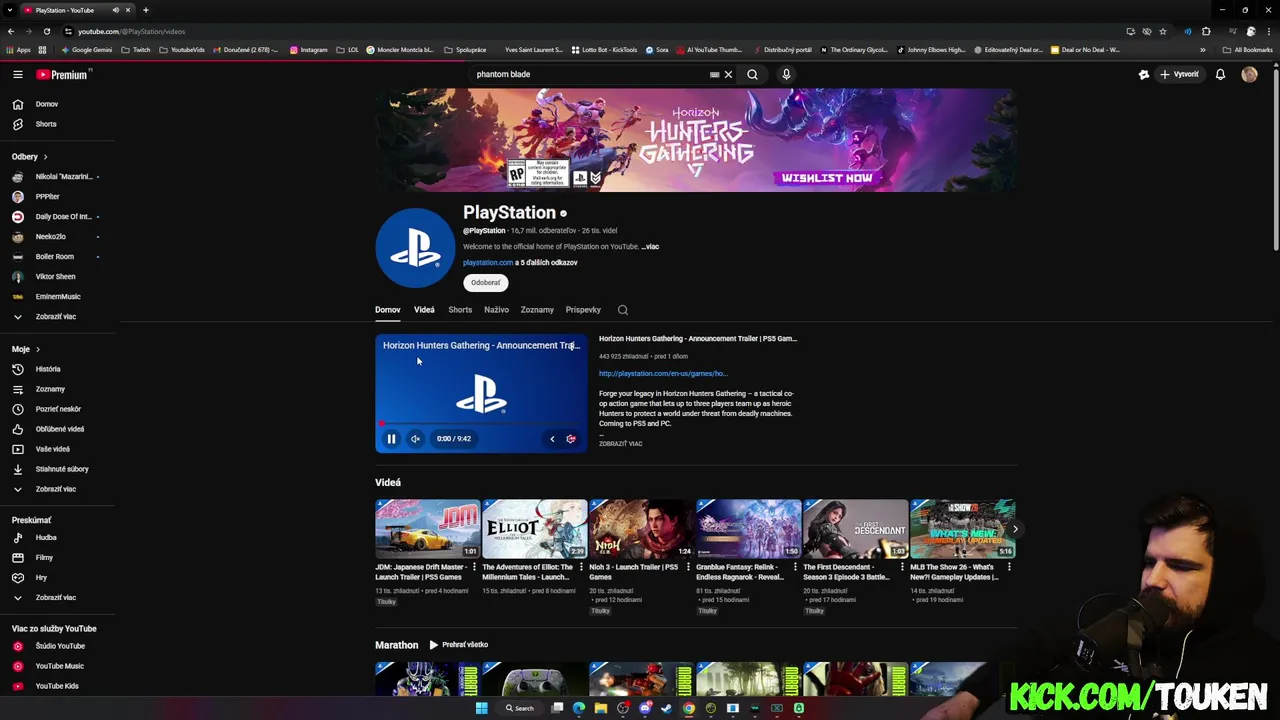Image resolution: width=1280 pixels, height=720 pixels.
Task: Open Štúdio YouTube link
Action: (60, 646)
